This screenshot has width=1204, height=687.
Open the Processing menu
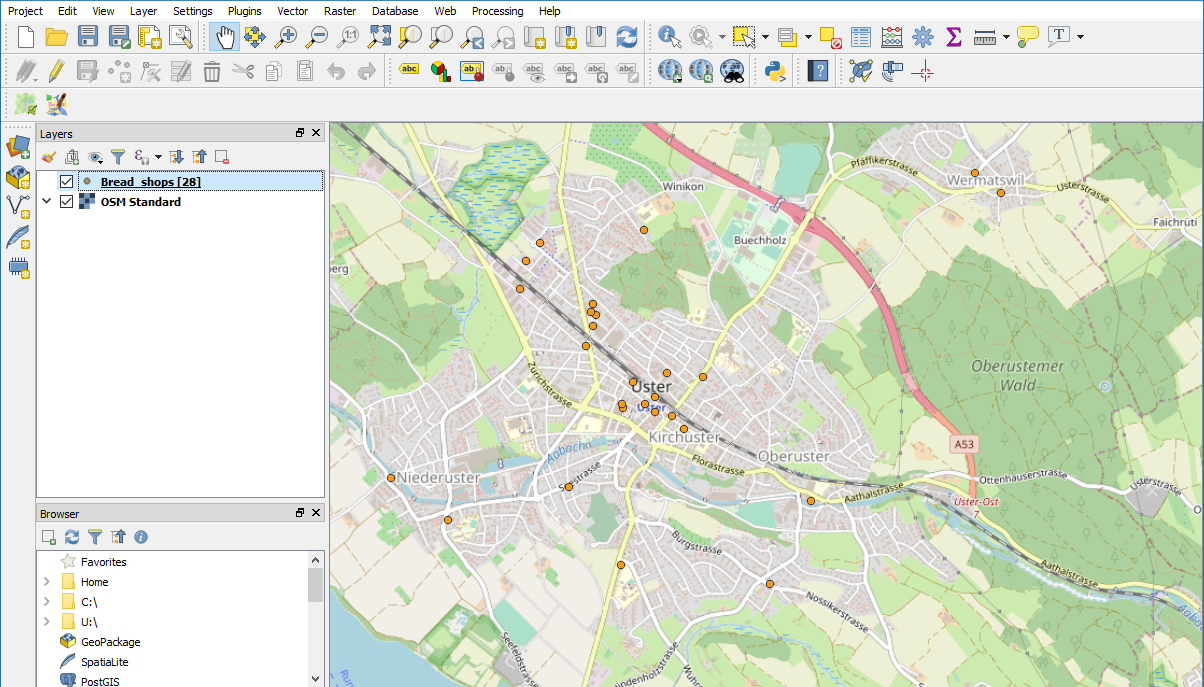click(x=497, y=11)
